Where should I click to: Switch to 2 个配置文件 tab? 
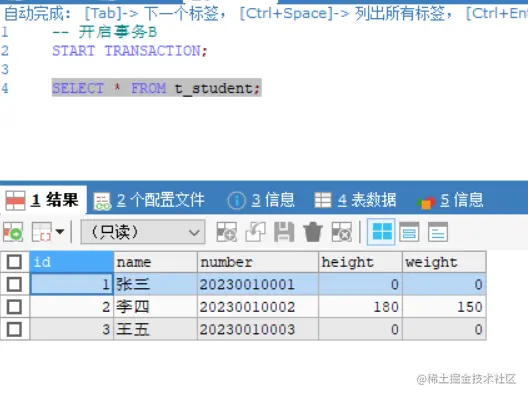pos(149,200)
